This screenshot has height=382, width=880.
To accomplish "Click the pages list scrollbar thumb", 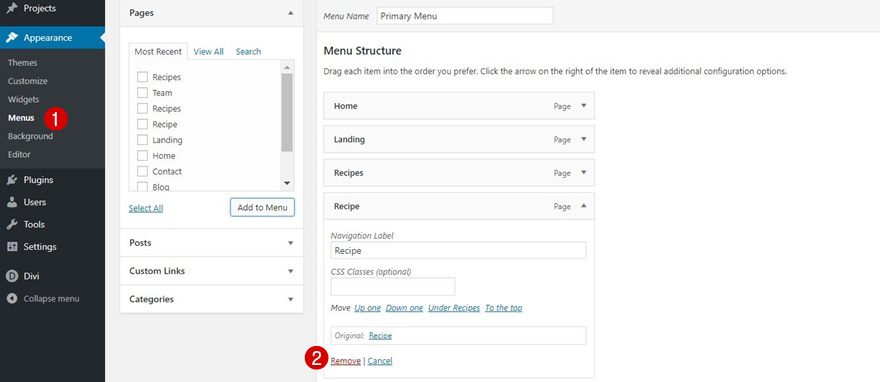I will pos(287,112).
